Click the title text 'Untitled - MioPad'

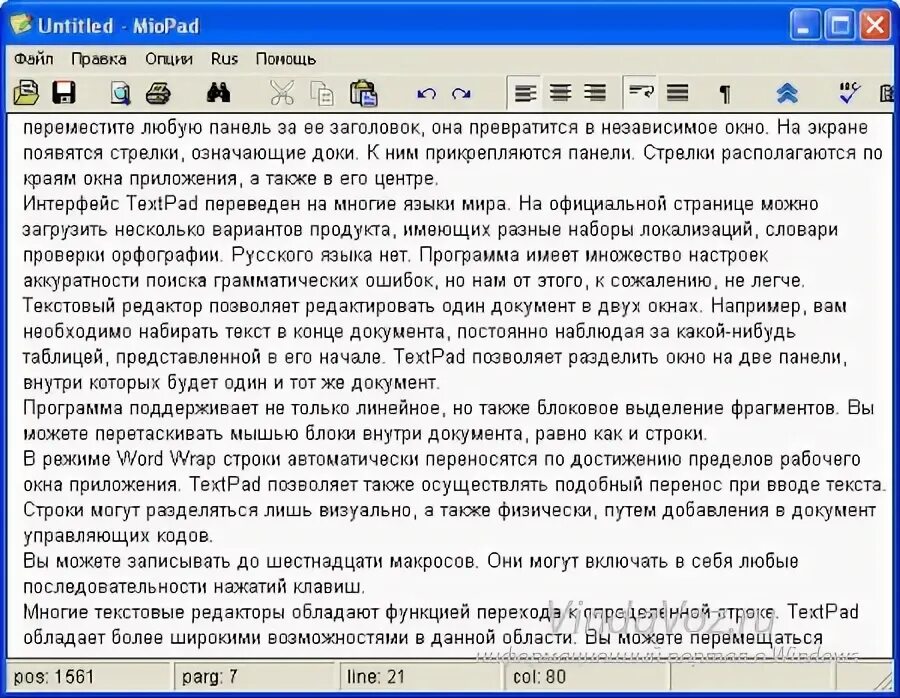point(118,25)
